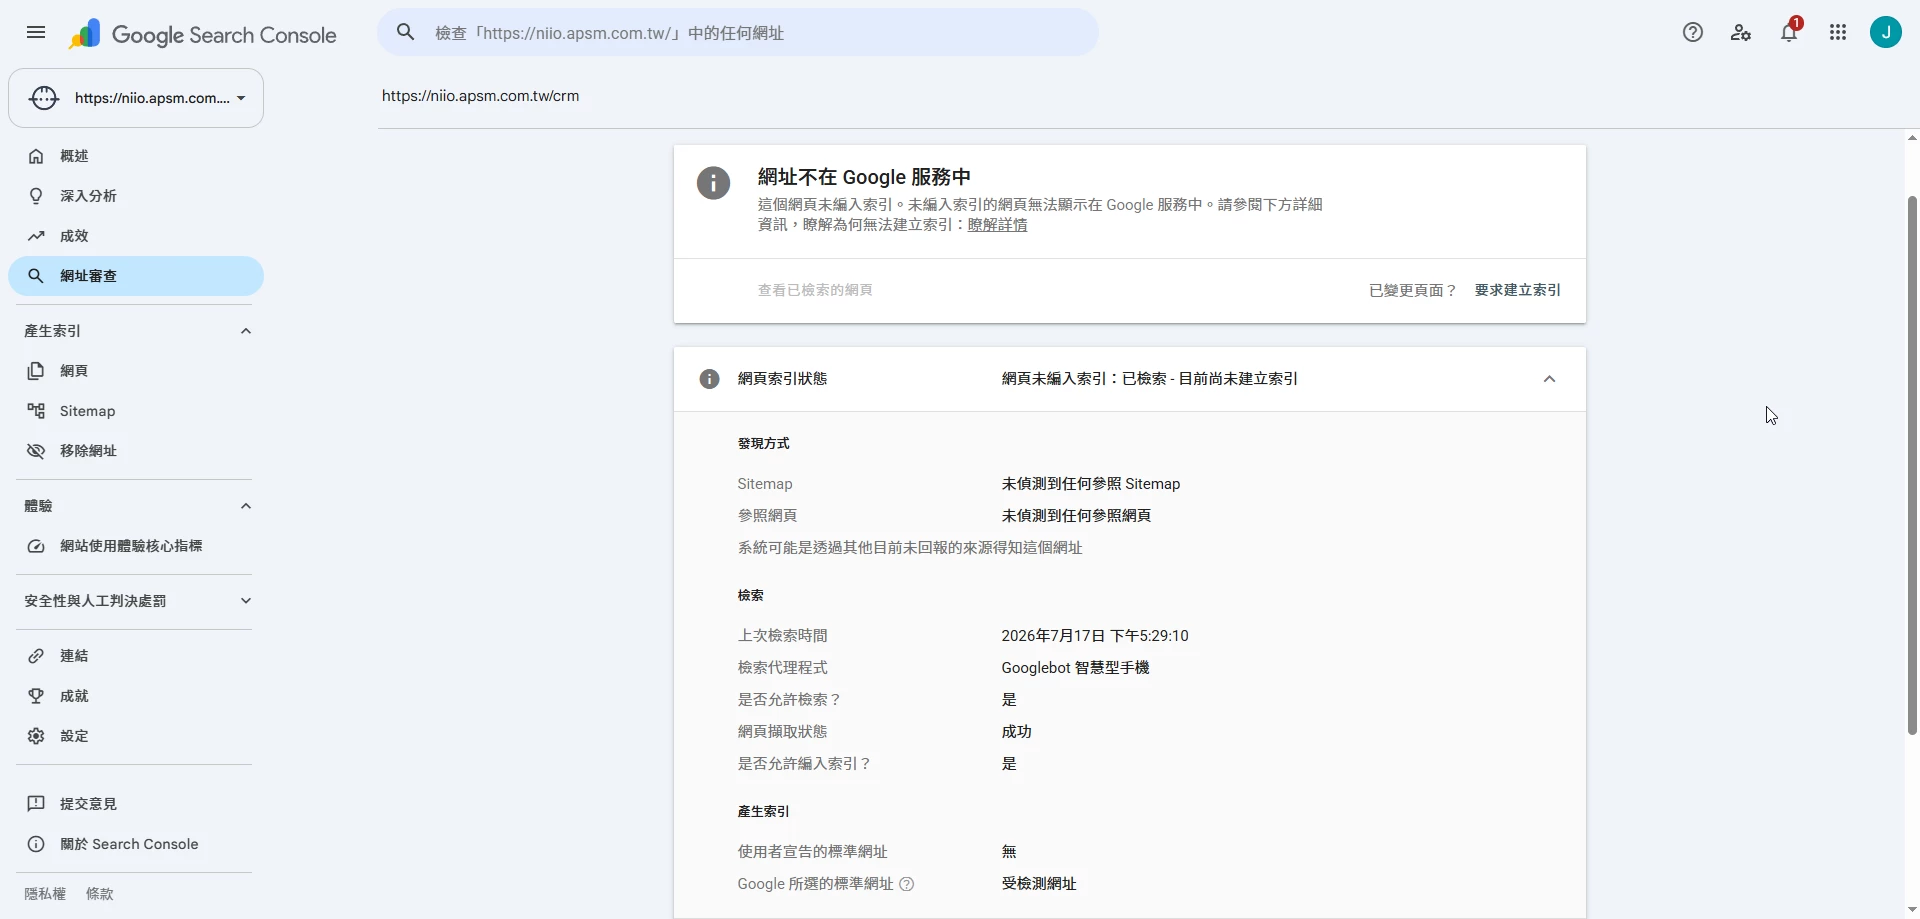Click the scrollbar up arrow

1912,139
